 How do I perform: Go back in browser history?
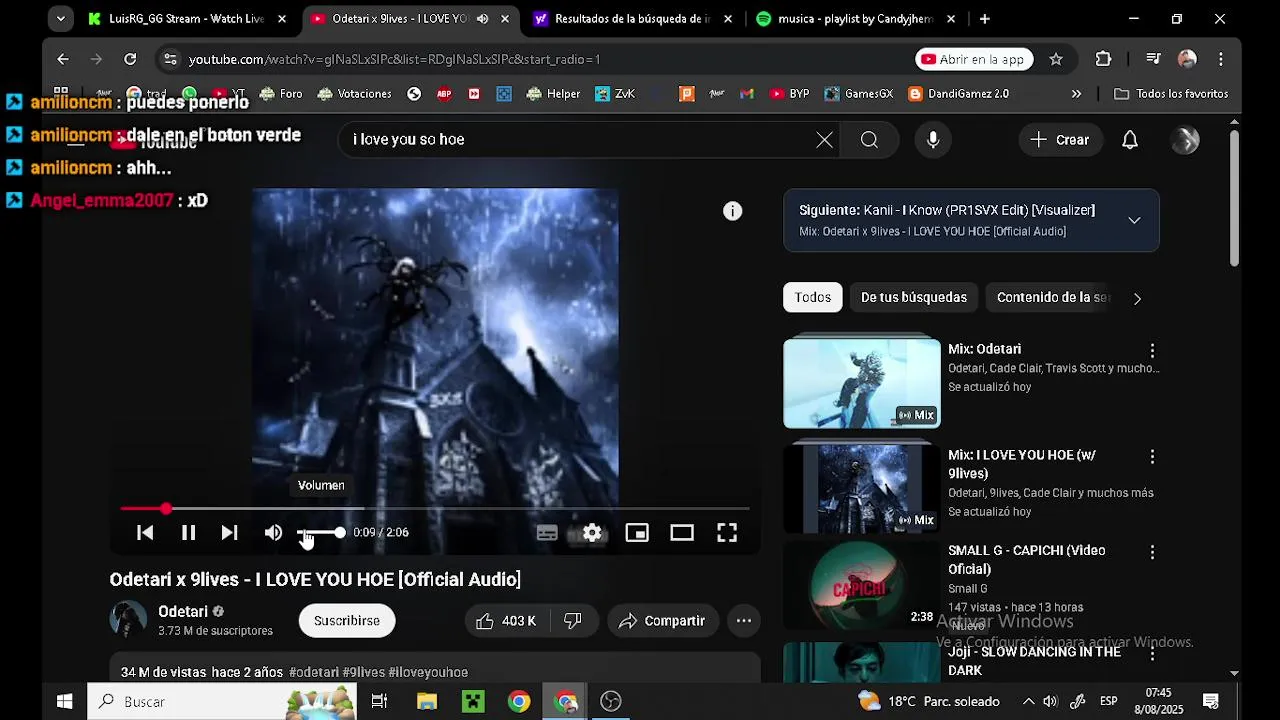click(x=63, y=59)
